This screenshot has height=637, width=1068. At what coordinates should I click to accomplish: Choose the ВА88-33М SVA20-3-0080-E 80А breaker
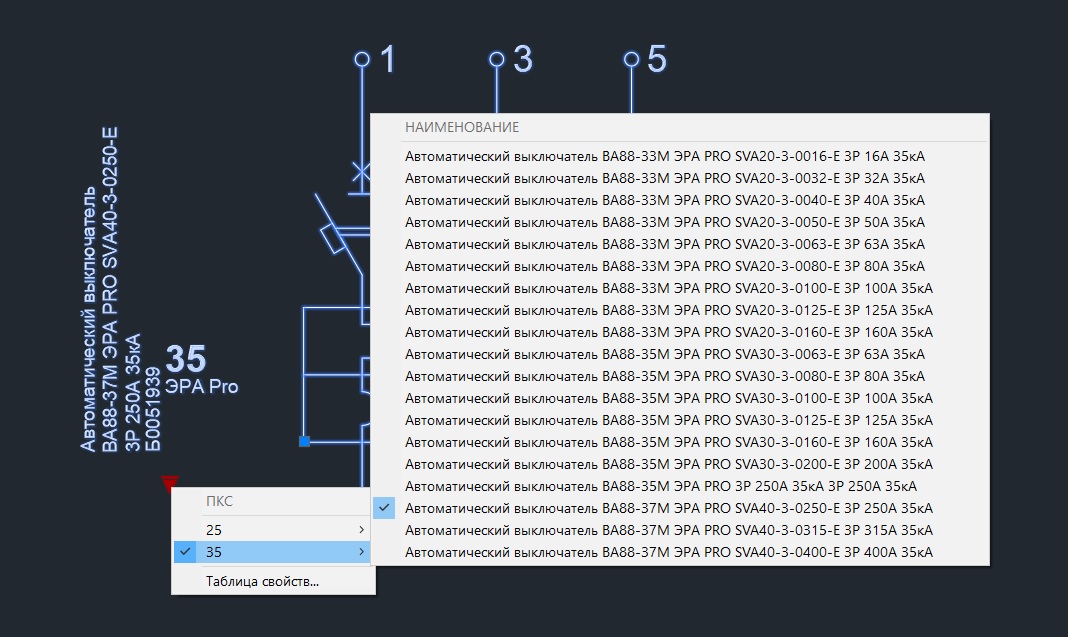click(x=680, y=266)
